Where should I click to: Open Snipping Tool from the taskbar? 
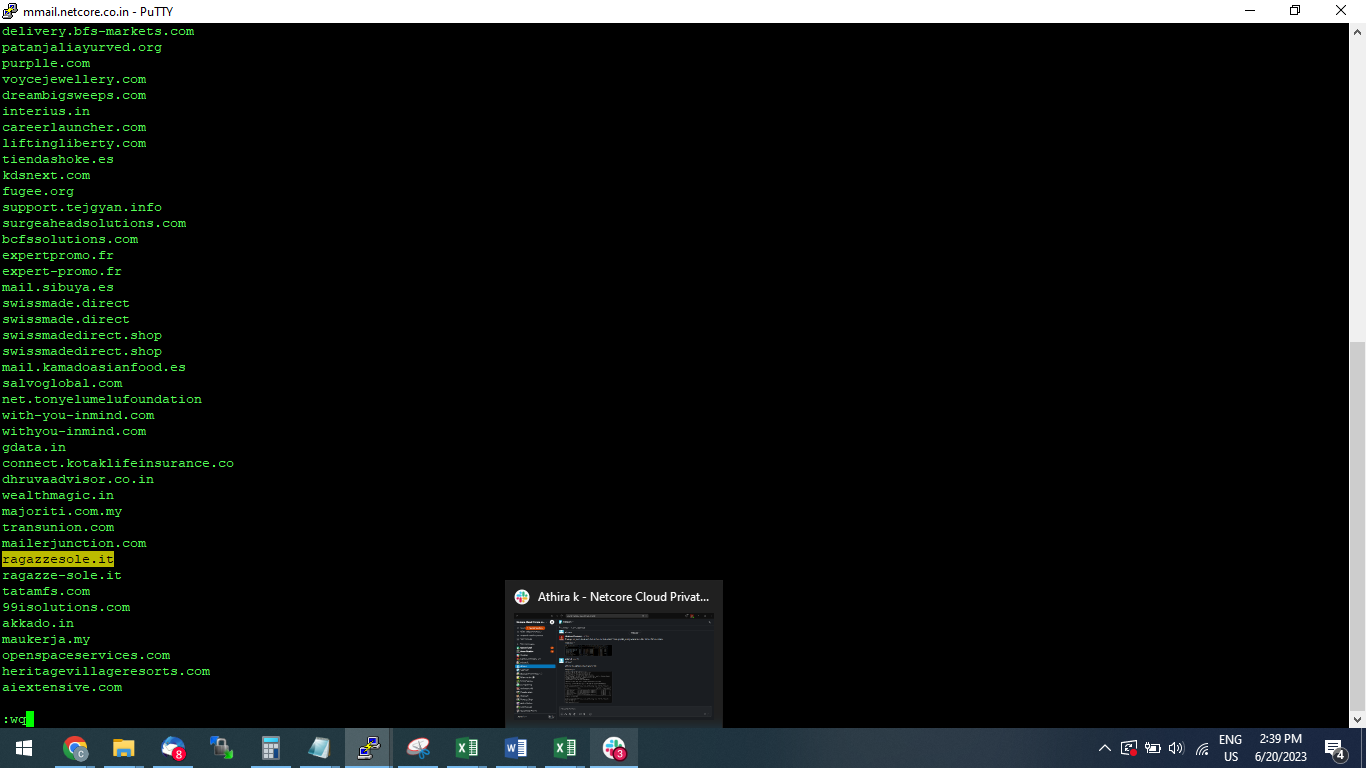pyautogui.click(x=418, y=748)
